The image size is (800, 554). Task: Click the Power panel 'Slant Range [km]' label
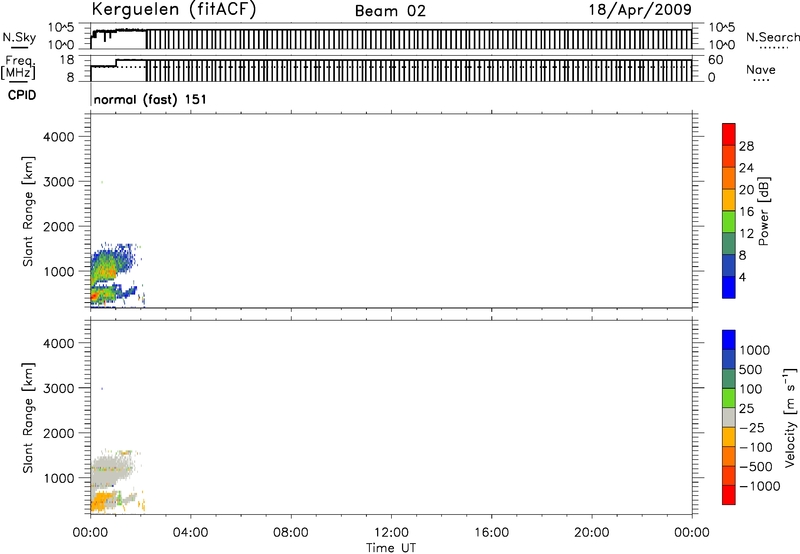pos(28,211)
